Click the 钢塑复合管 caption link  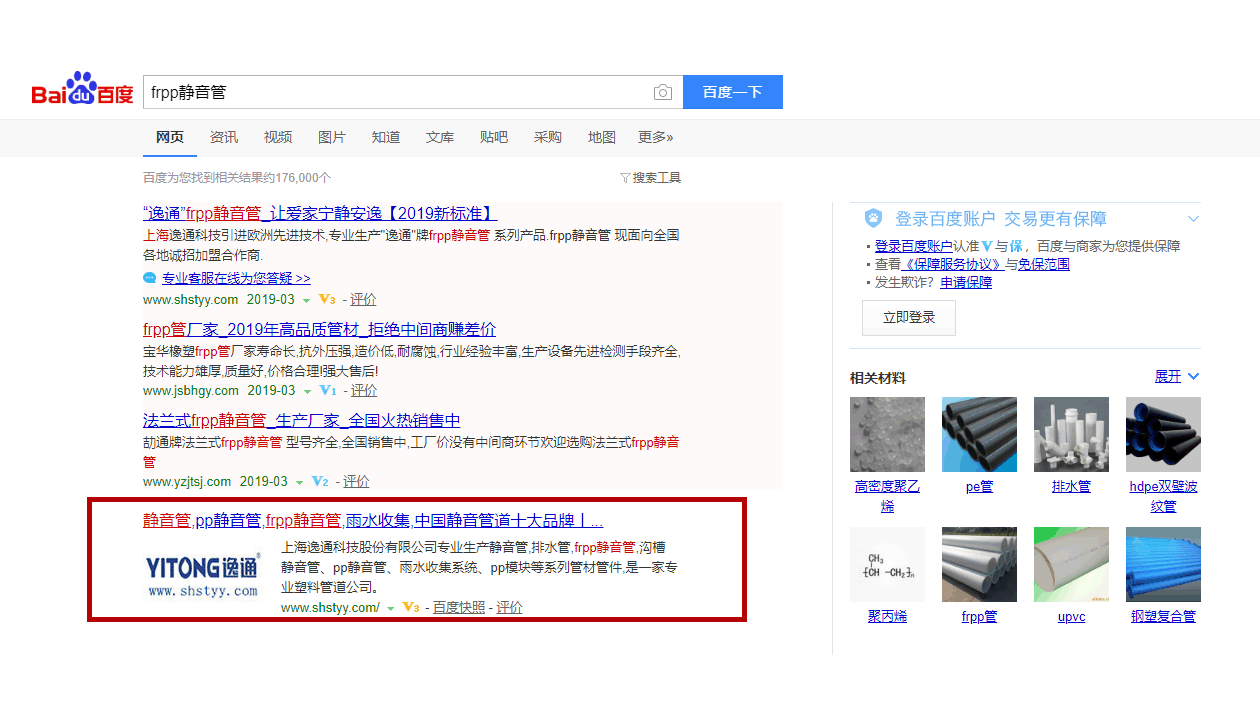click(x=1163, y=617)
